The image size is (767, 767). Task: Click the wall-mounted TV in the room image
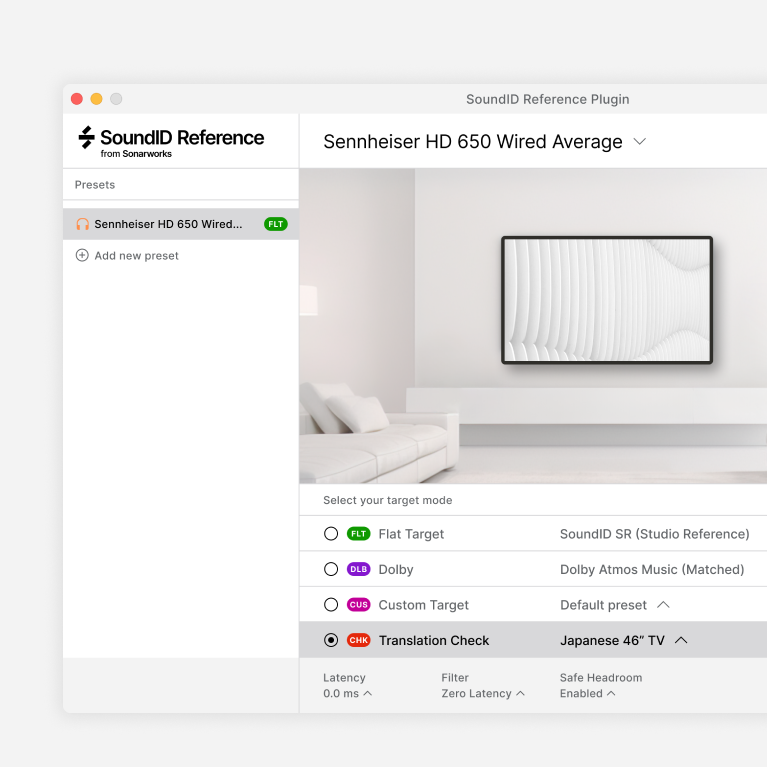(x=607, y=300)
